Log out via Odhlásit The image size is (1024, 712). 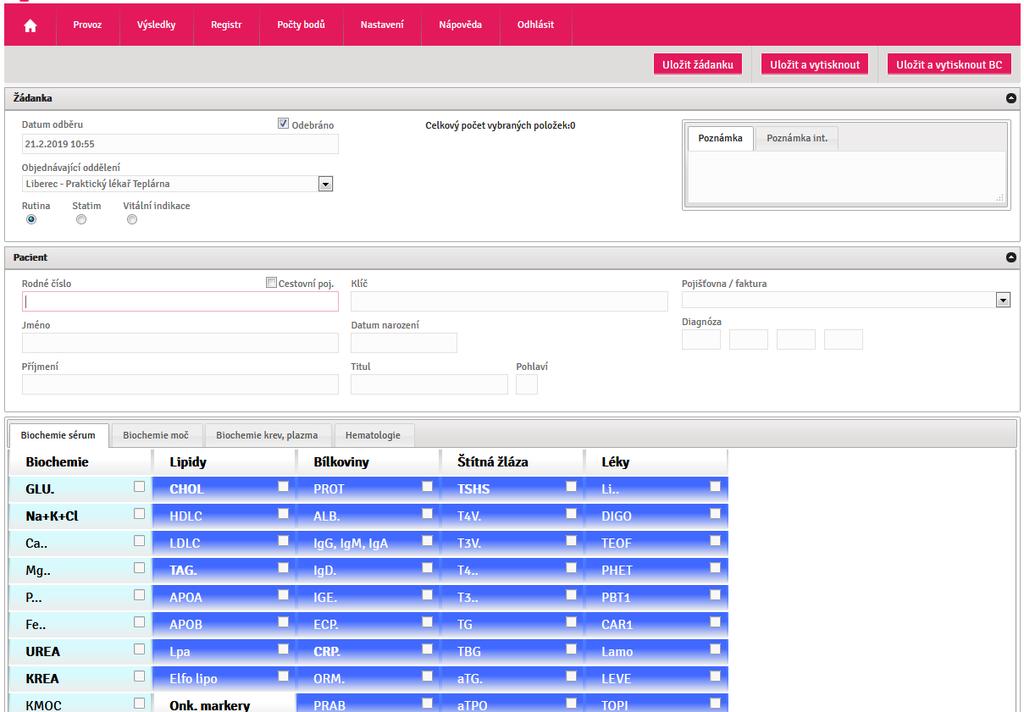click(x=536, y=25)
